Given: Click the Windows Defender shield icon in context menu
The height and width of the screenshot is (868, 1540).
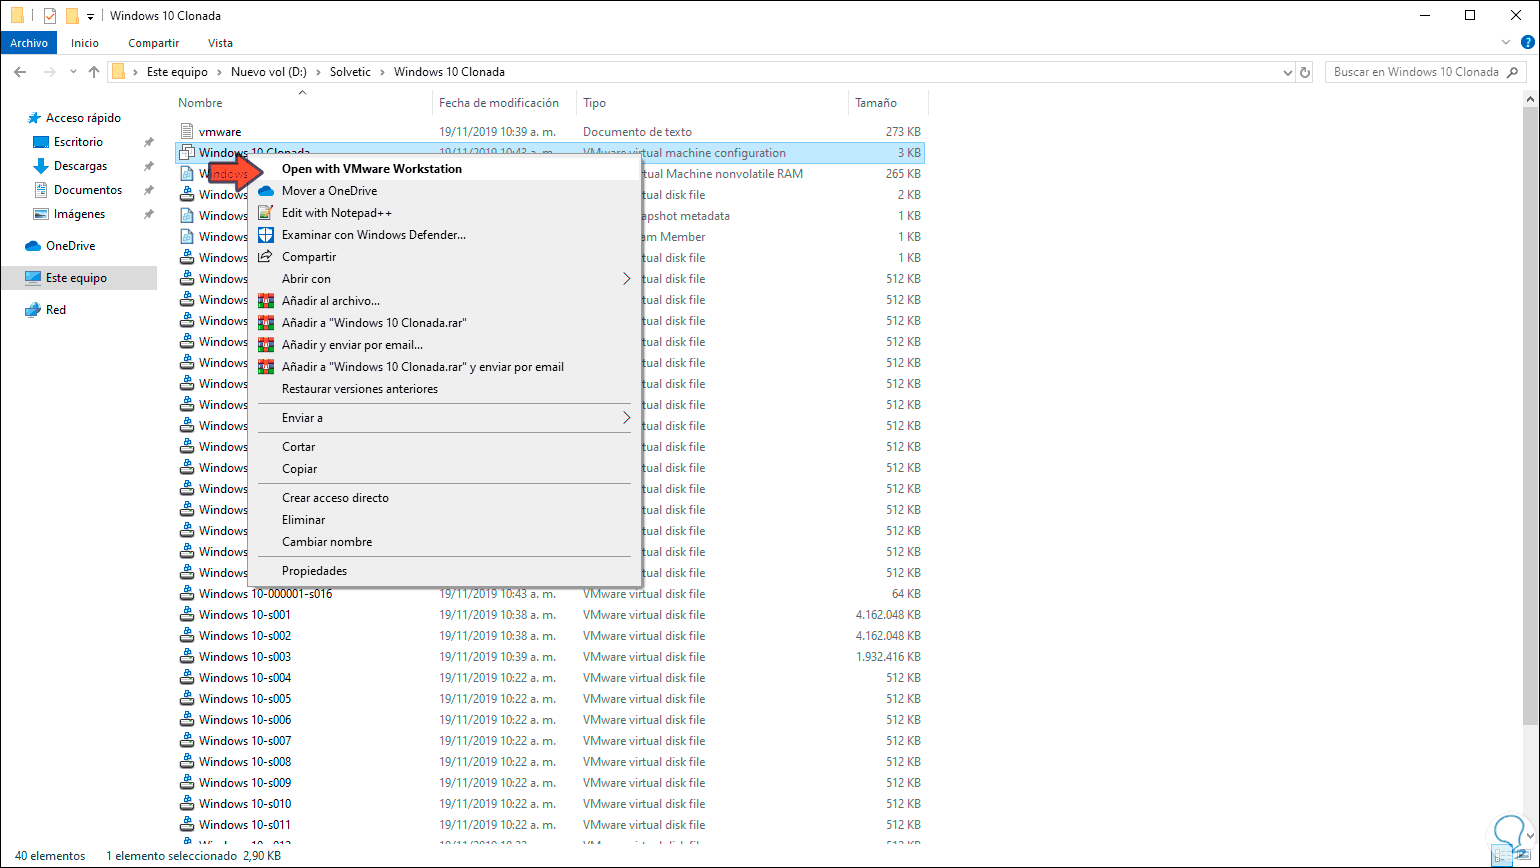Looking at the screenshot, I should click(x=265, y=235).
